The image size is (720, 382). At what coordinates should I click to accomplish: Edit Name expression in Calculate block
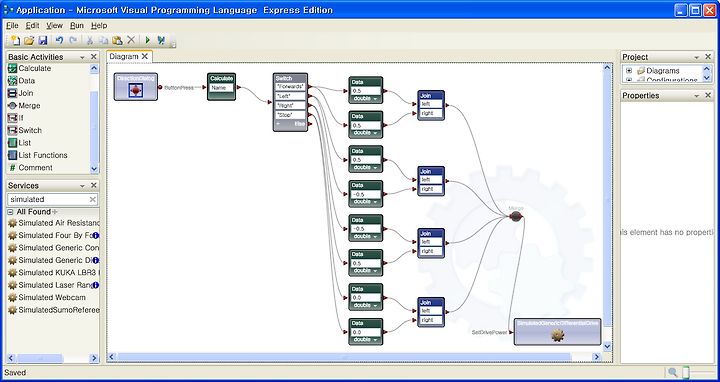pyautogui.click(x=222, y=88)
